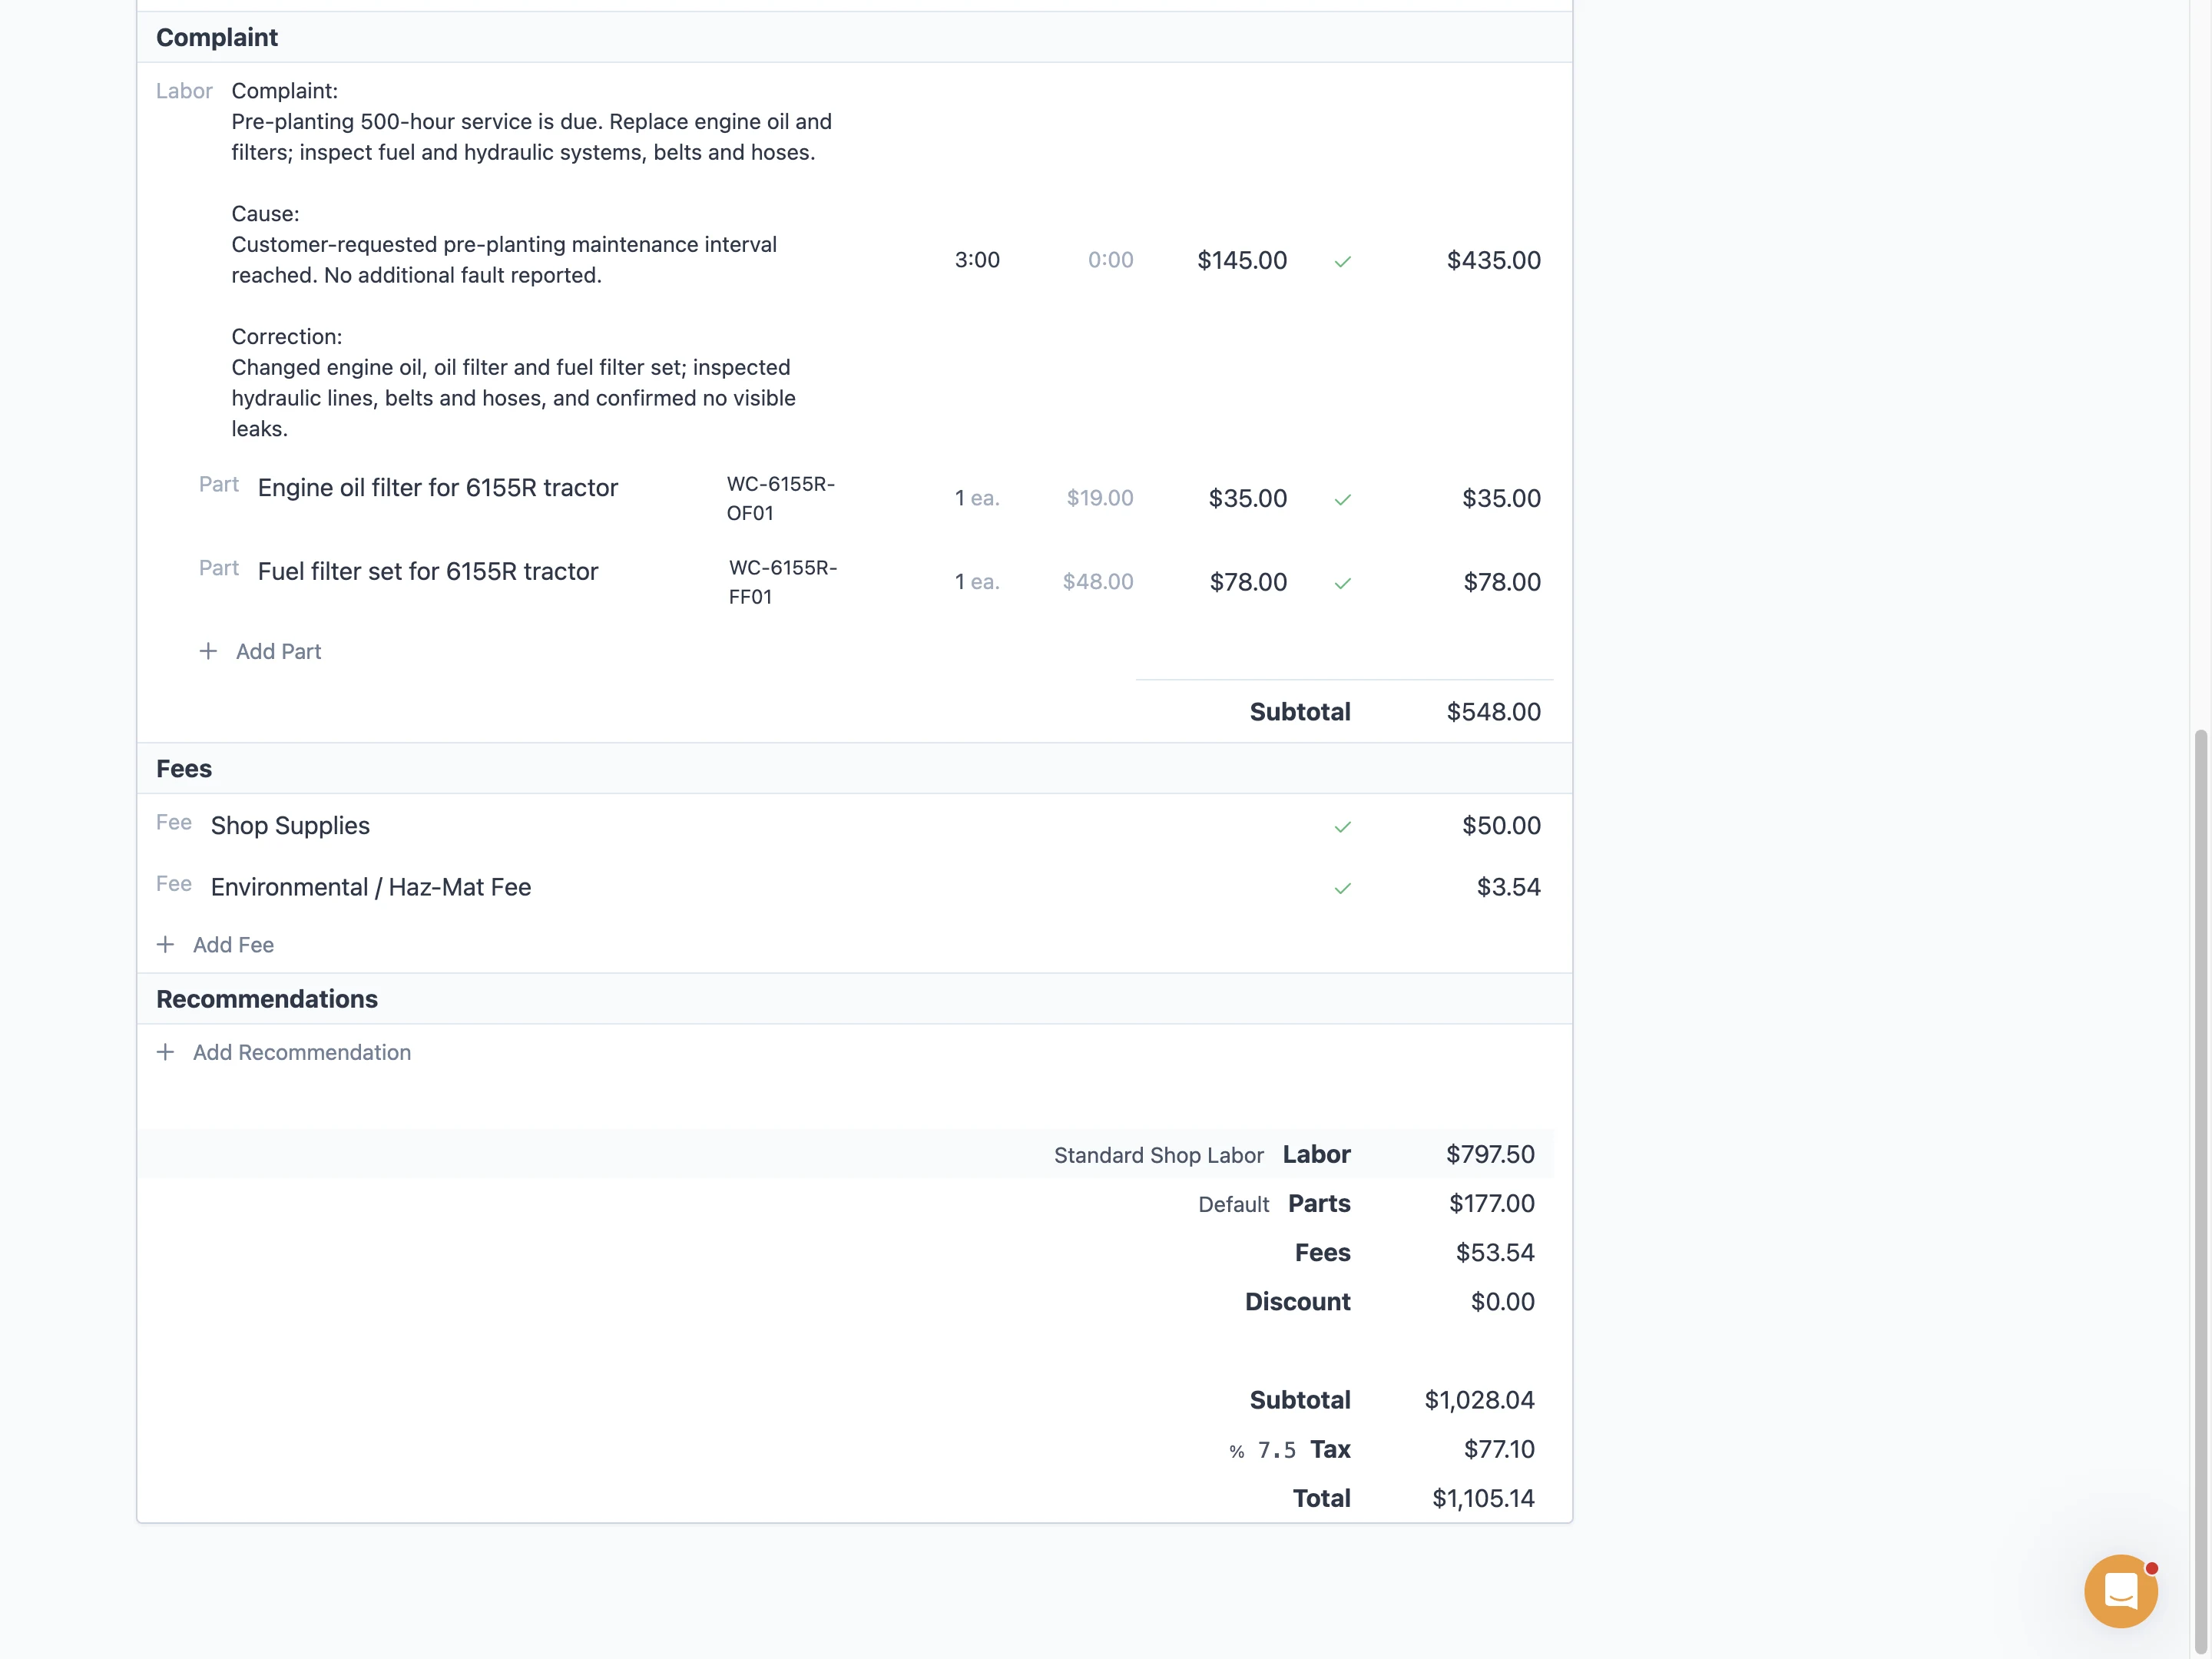Click the oil filter 1 ea. quantity
The image size is (2212, 1659).
pos(977,498)
